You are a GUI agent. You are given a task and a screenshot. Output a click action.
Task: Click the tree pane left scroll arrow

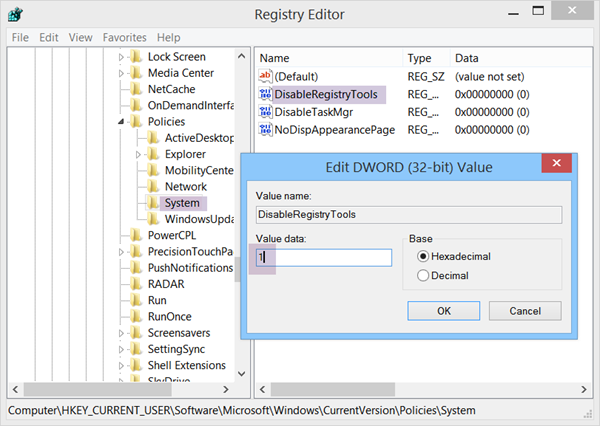15,389
